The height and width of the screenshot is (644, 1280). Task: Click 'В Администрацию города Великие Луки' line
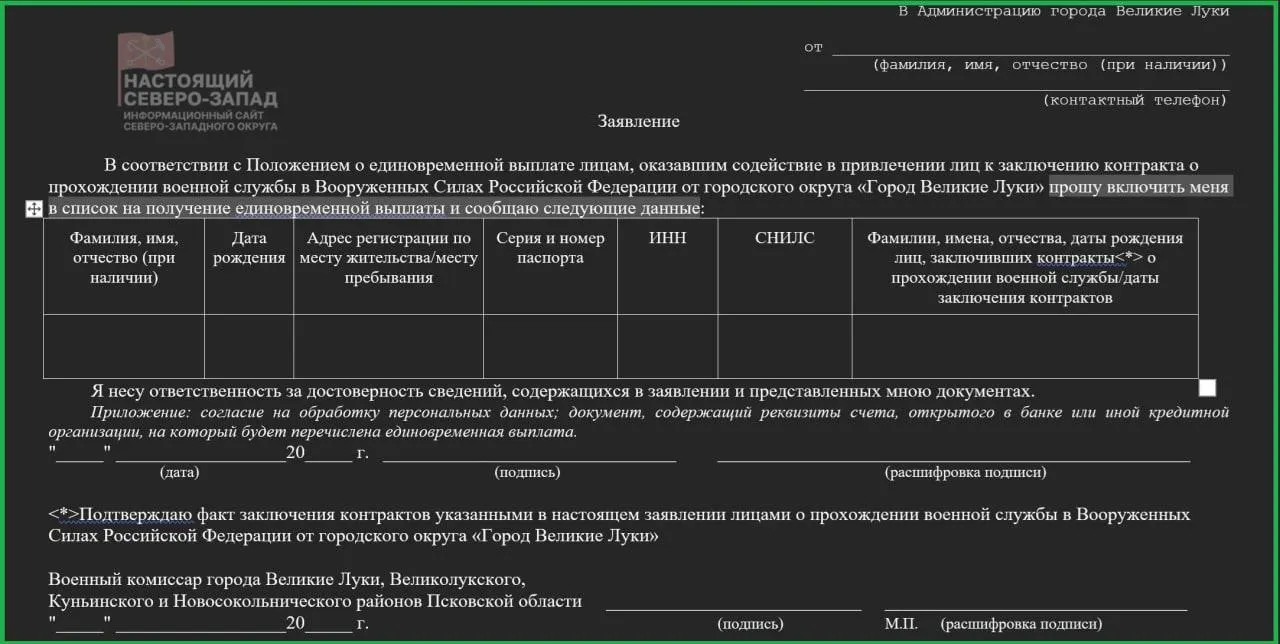(1063, 12)
